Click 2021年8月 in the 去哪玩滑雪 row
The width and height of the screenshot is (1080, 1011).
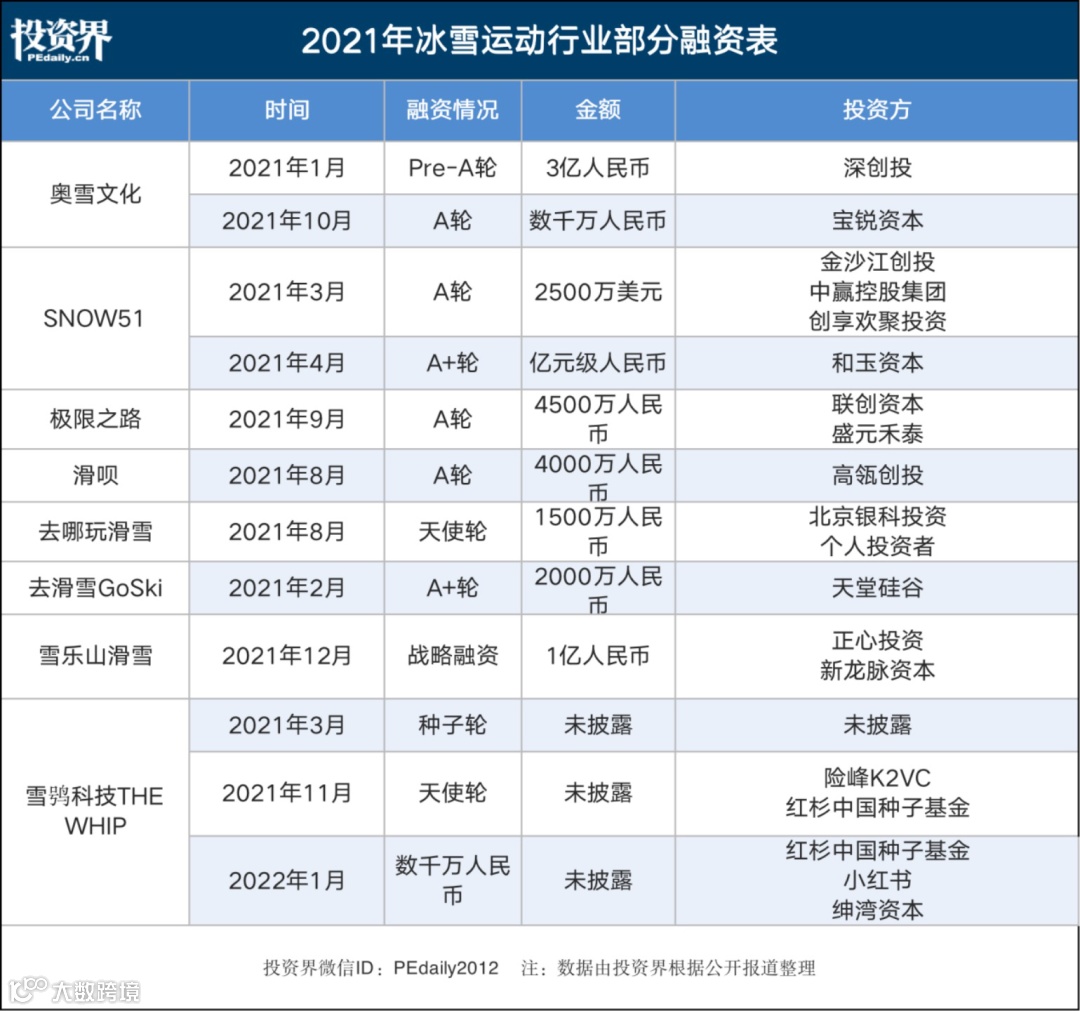point(287,532)
